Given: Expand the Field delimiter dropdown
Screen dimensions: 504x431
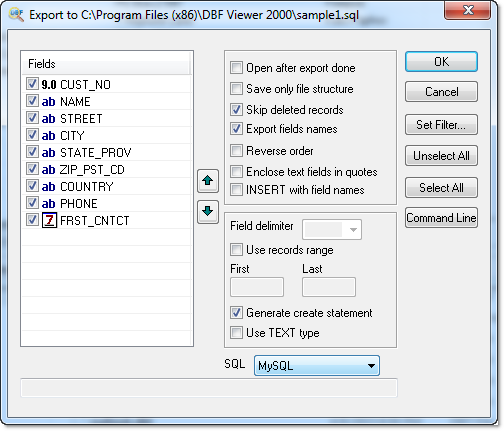Looking at the screenshot, I should (332, 229).
